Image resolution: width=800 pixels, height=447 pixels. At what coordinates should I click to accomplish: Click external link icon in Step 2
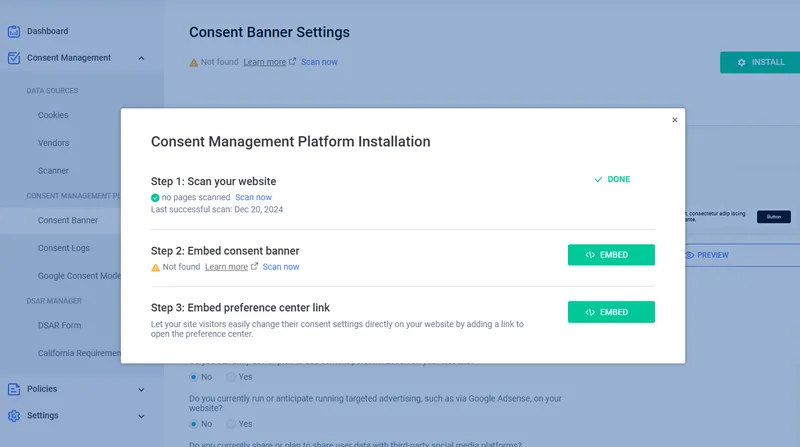tap(254, 266)
